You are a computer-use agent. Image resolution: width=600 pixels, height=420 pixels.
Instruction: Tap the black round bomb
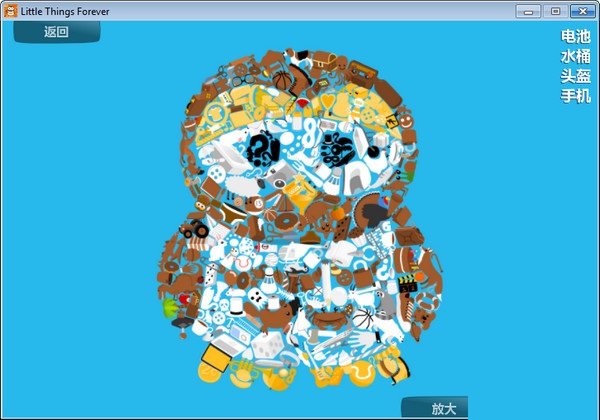click(372, 151)
